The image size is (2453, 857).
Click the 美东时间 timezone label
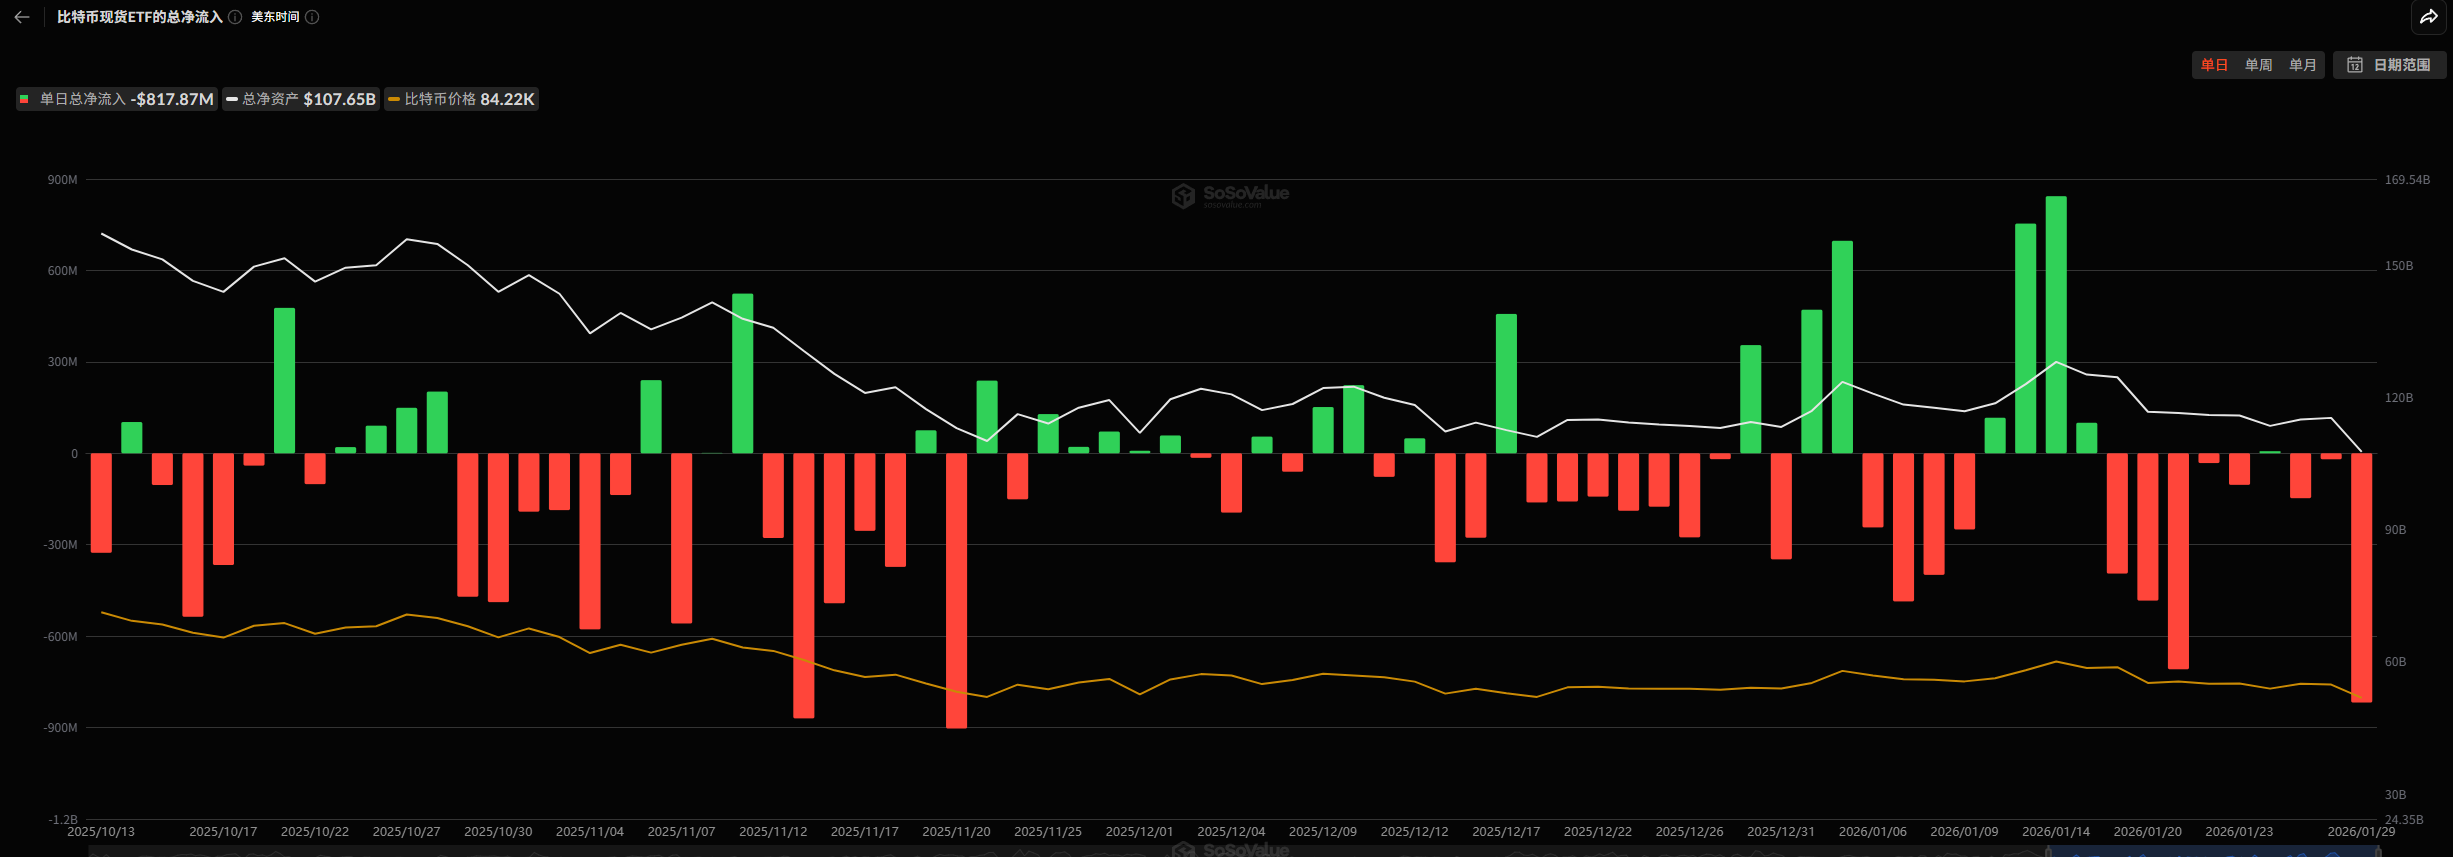(275, 17)
